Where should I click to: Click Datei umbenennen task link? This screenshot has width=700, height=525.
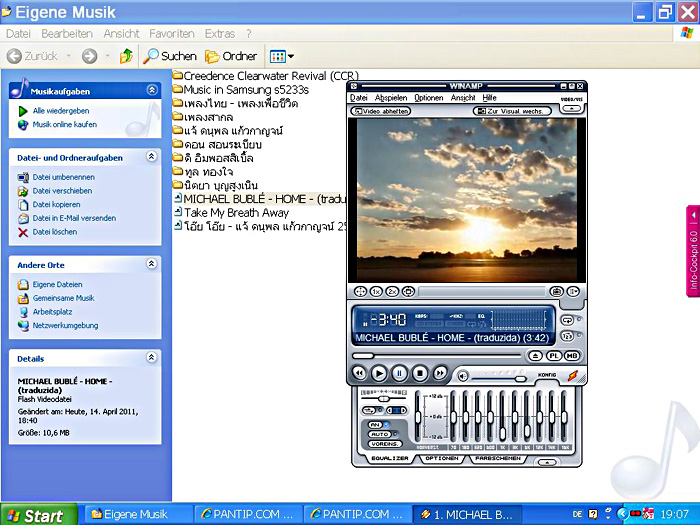tap(63, 177)
